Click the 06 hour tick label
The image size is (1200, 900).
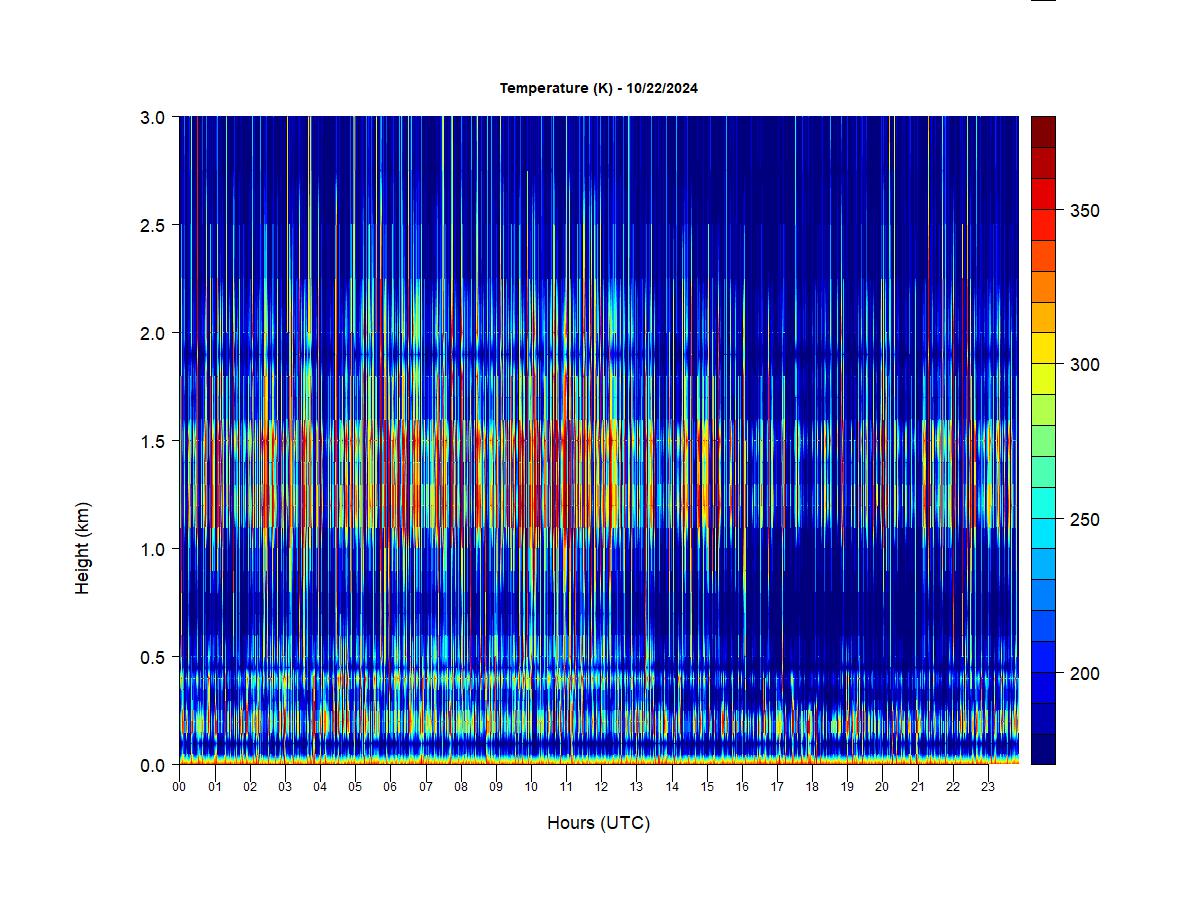[x=390, y=787]
